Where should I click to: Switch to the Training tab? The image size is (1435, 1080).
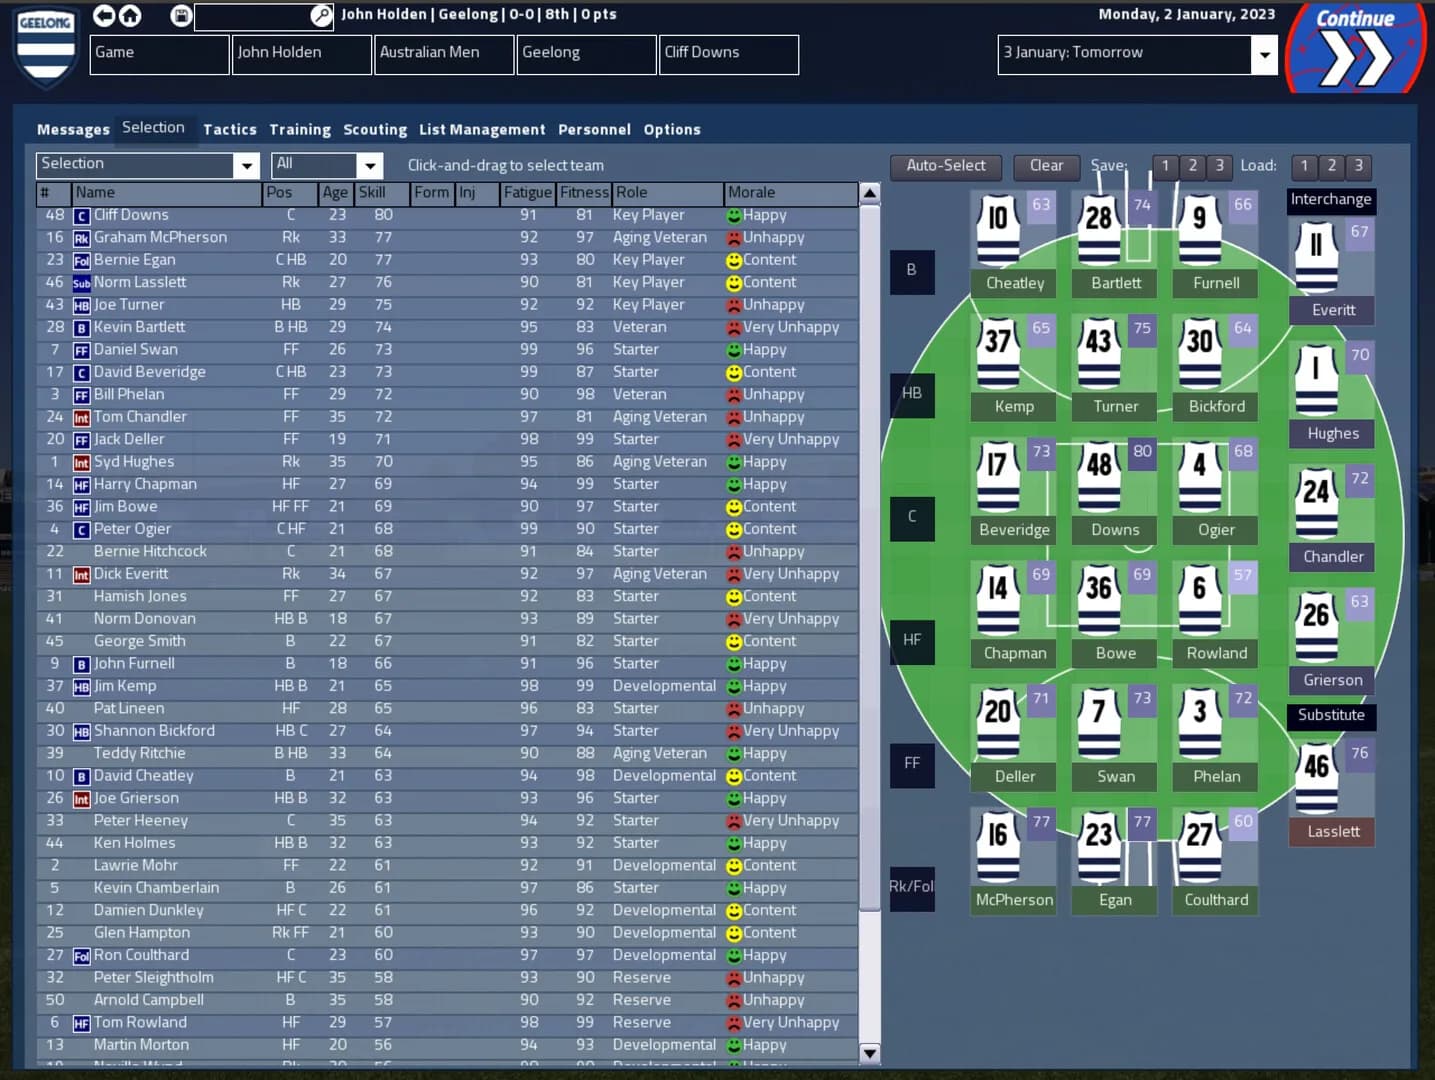(x=300, y=130)
